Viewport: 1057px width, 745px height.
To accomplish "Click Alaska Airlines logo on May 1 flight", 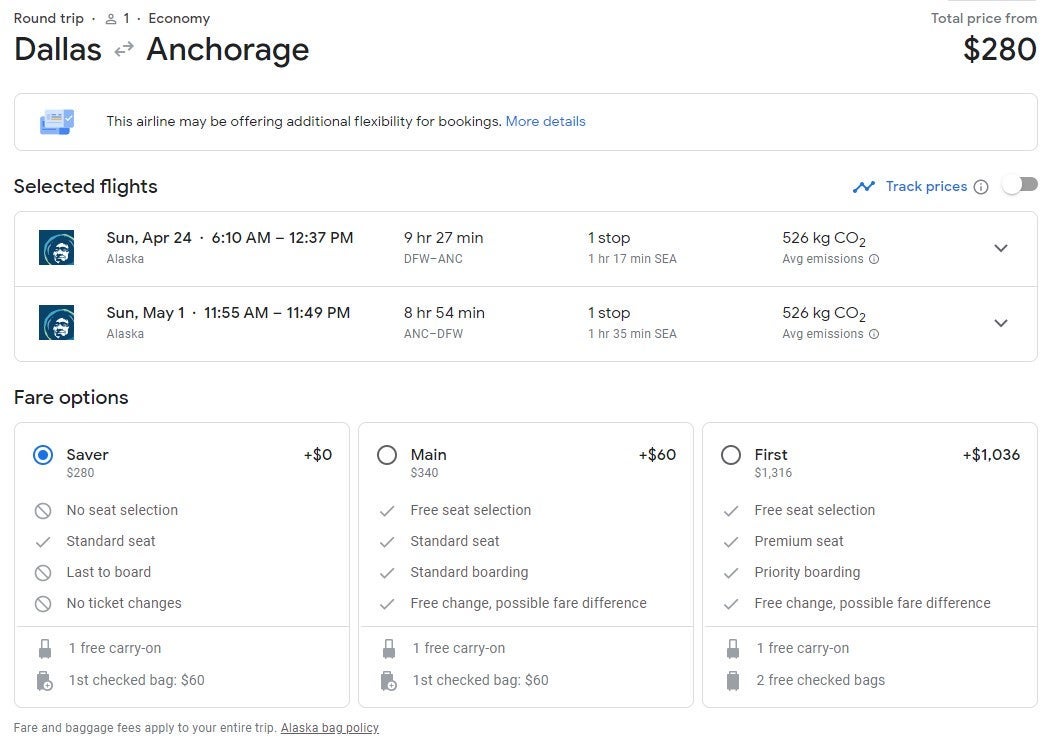I will coord(57,323).
